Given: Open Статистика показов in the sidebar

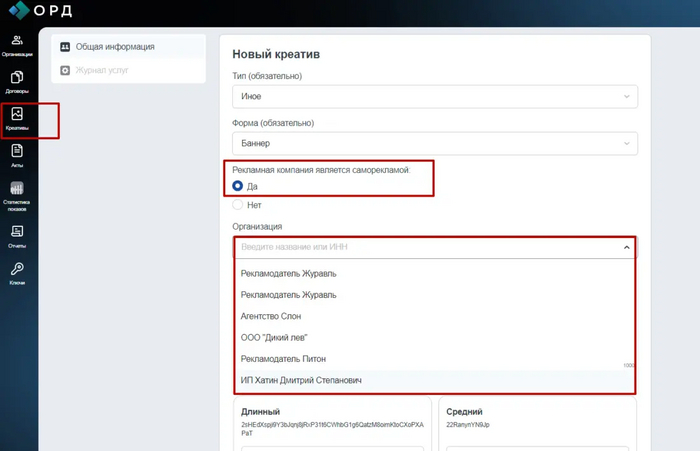Looking at the screenshot, I should coord(18,195).
